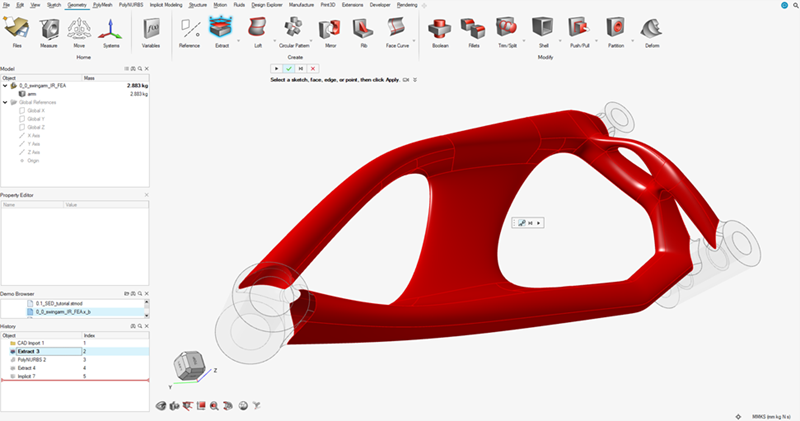Select 0.1_SED_tutorial.stmod in Demo Browser
The image size is (800, 421).
(62, 302)
